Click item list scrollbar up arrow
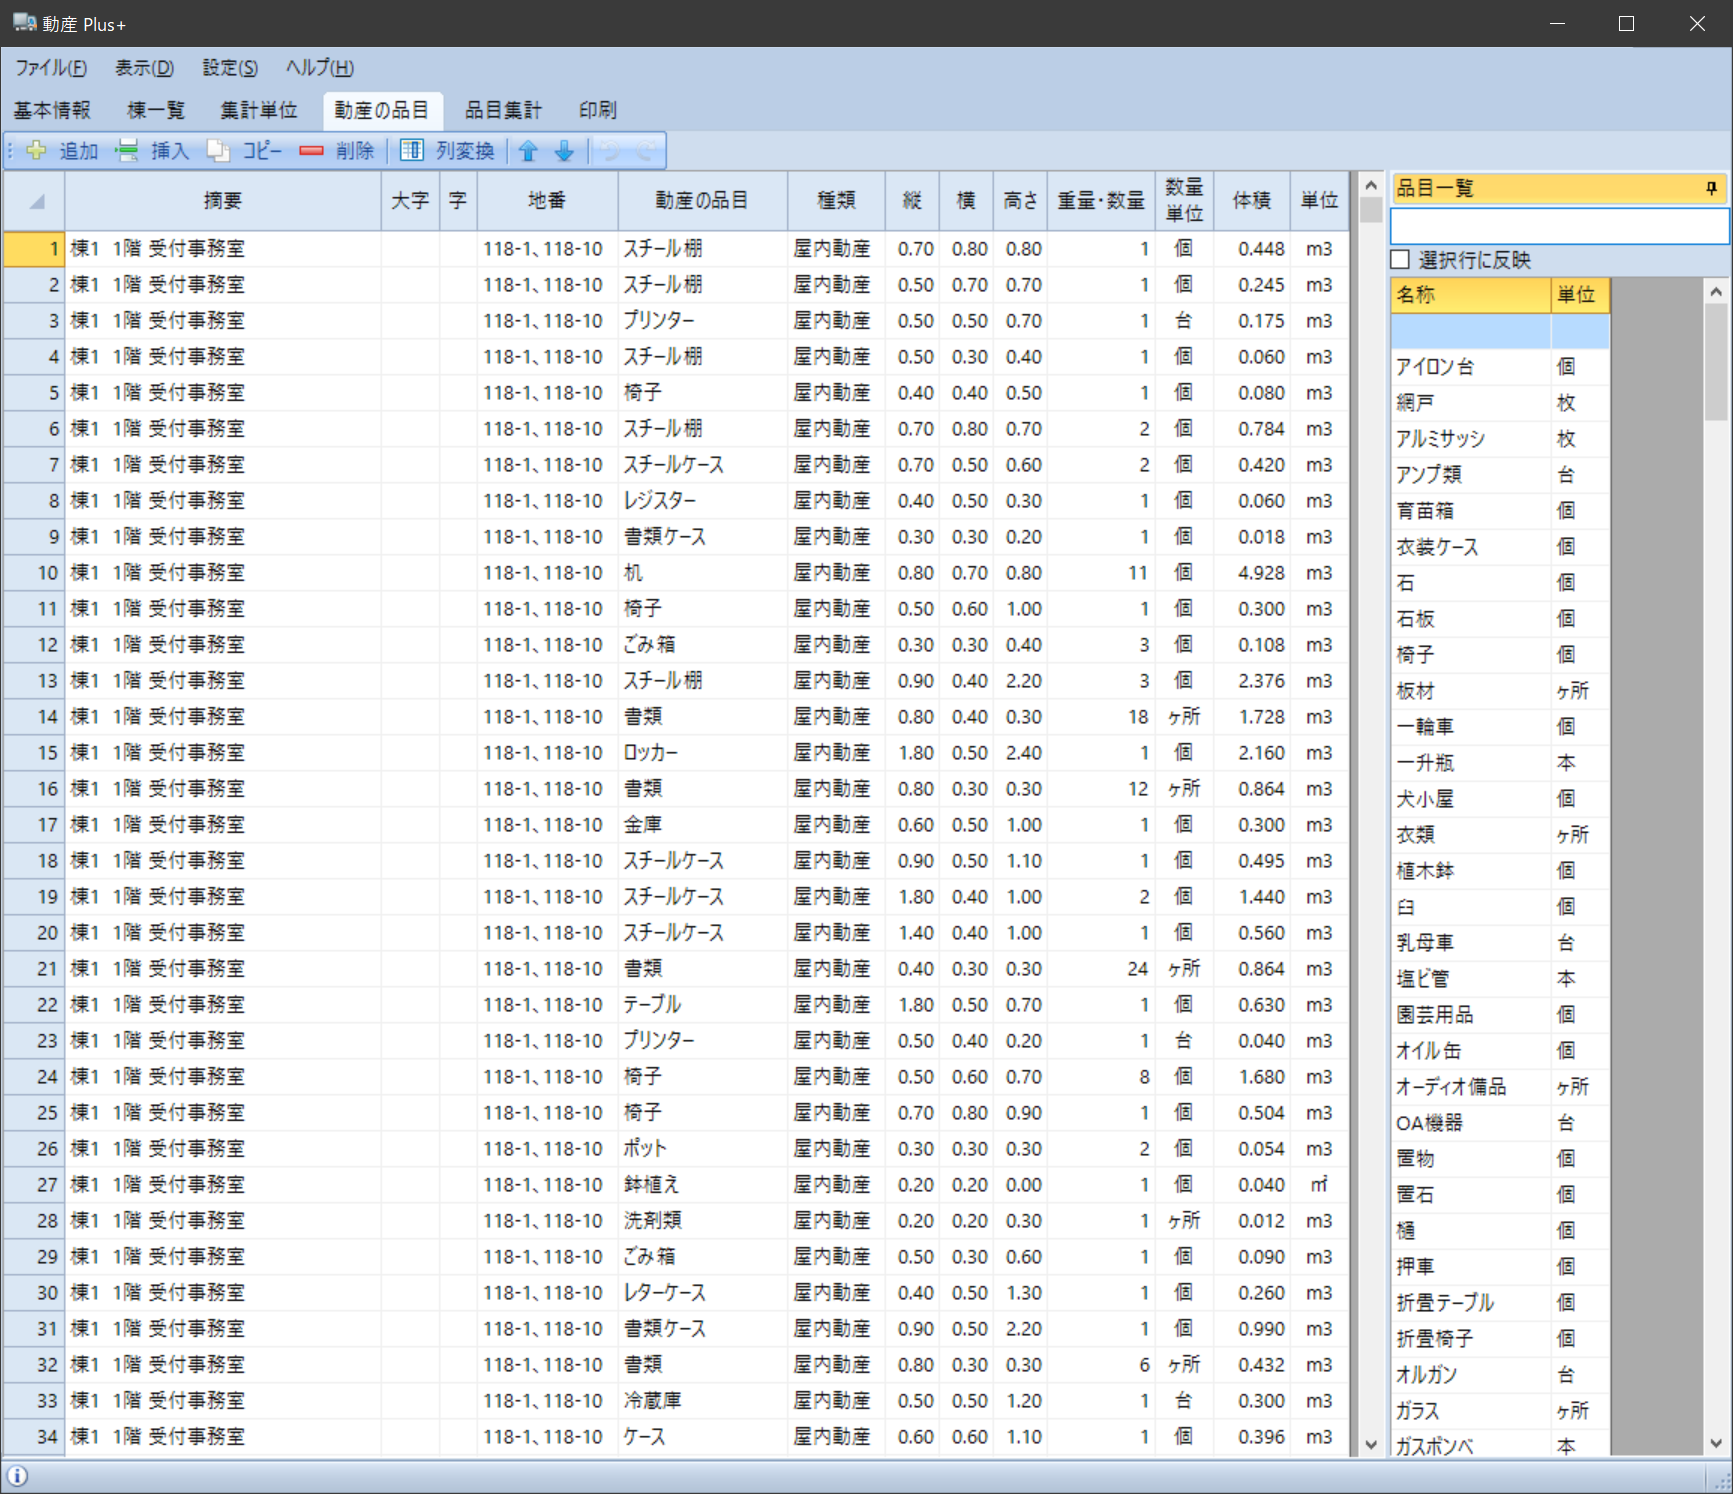 (x=1716, y=292)
